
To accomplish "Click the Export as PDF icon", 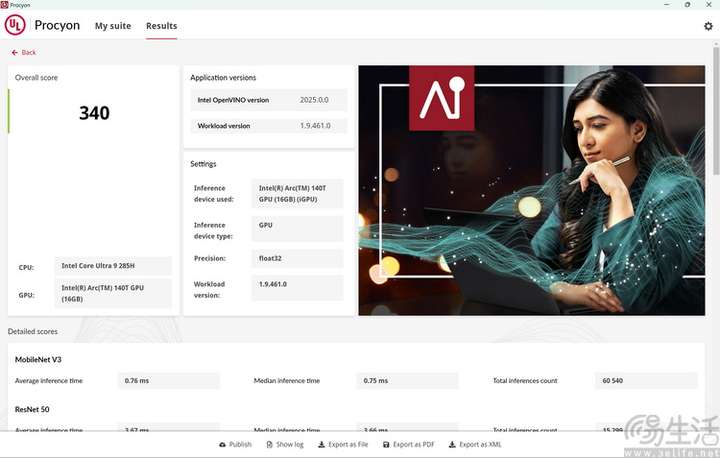I will (386, 445).
